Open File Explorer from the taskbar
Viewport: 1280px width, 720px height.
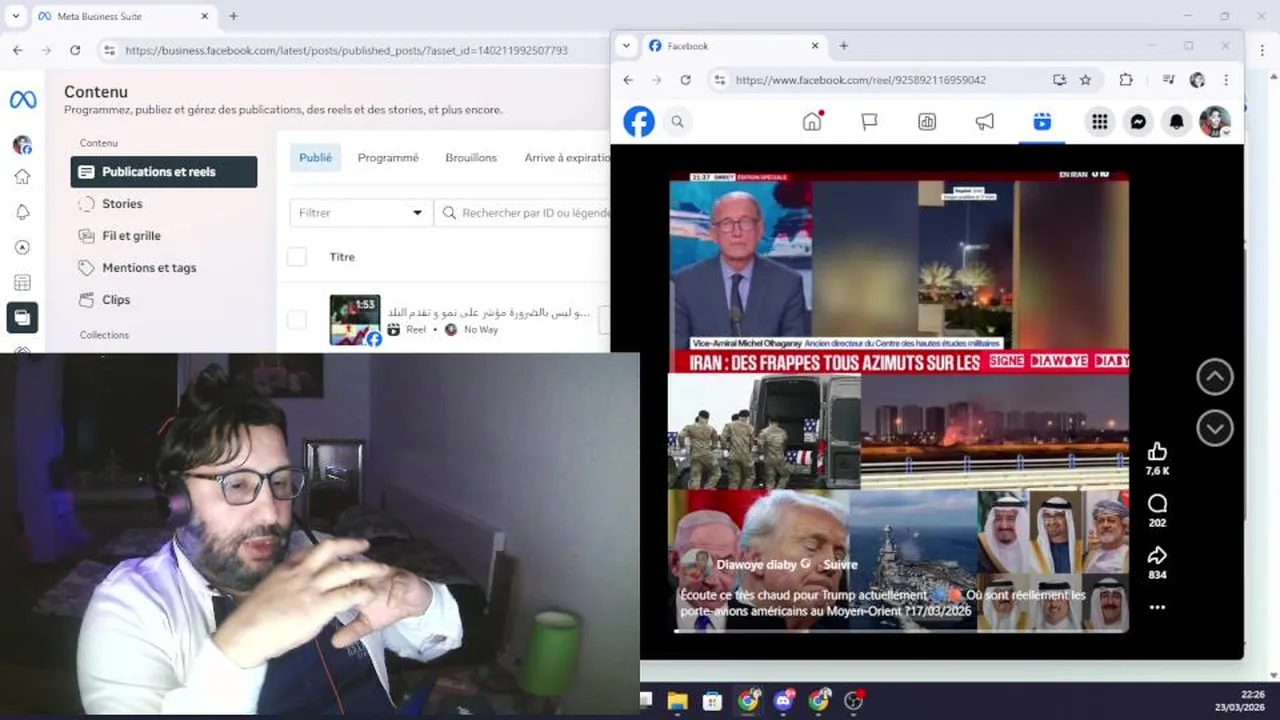pos(677,701)
